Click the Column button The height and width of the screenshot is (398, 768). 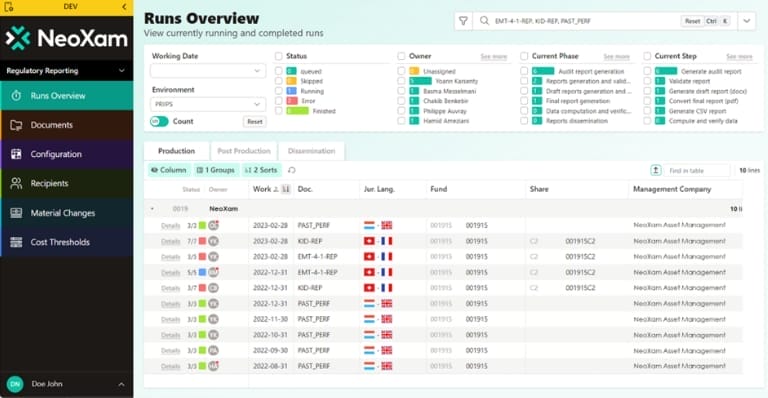pyautogui.click(x=169, y=170)
